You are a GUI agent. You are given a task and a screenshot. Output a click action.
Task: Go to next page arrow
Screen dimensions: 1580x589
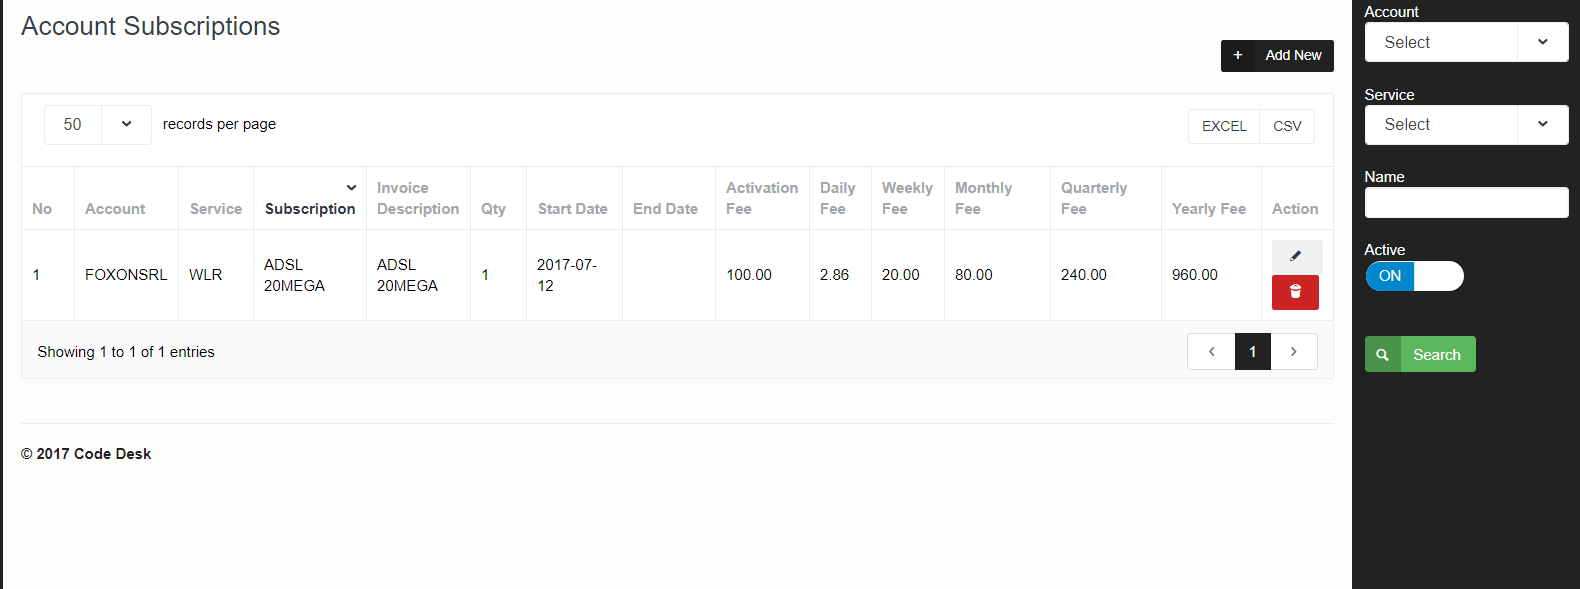pos(1293,352)
